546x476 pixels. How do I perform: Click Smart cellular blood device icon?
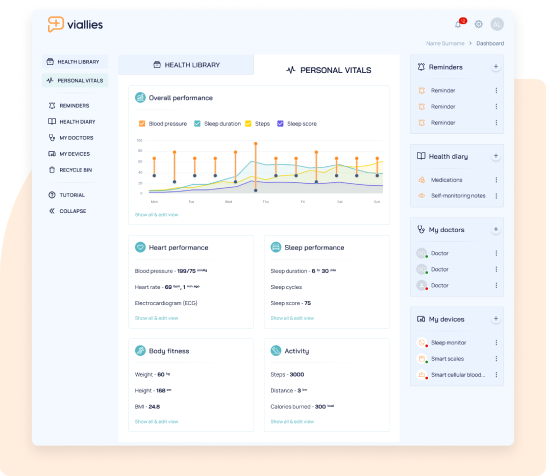tap(422, 375)
